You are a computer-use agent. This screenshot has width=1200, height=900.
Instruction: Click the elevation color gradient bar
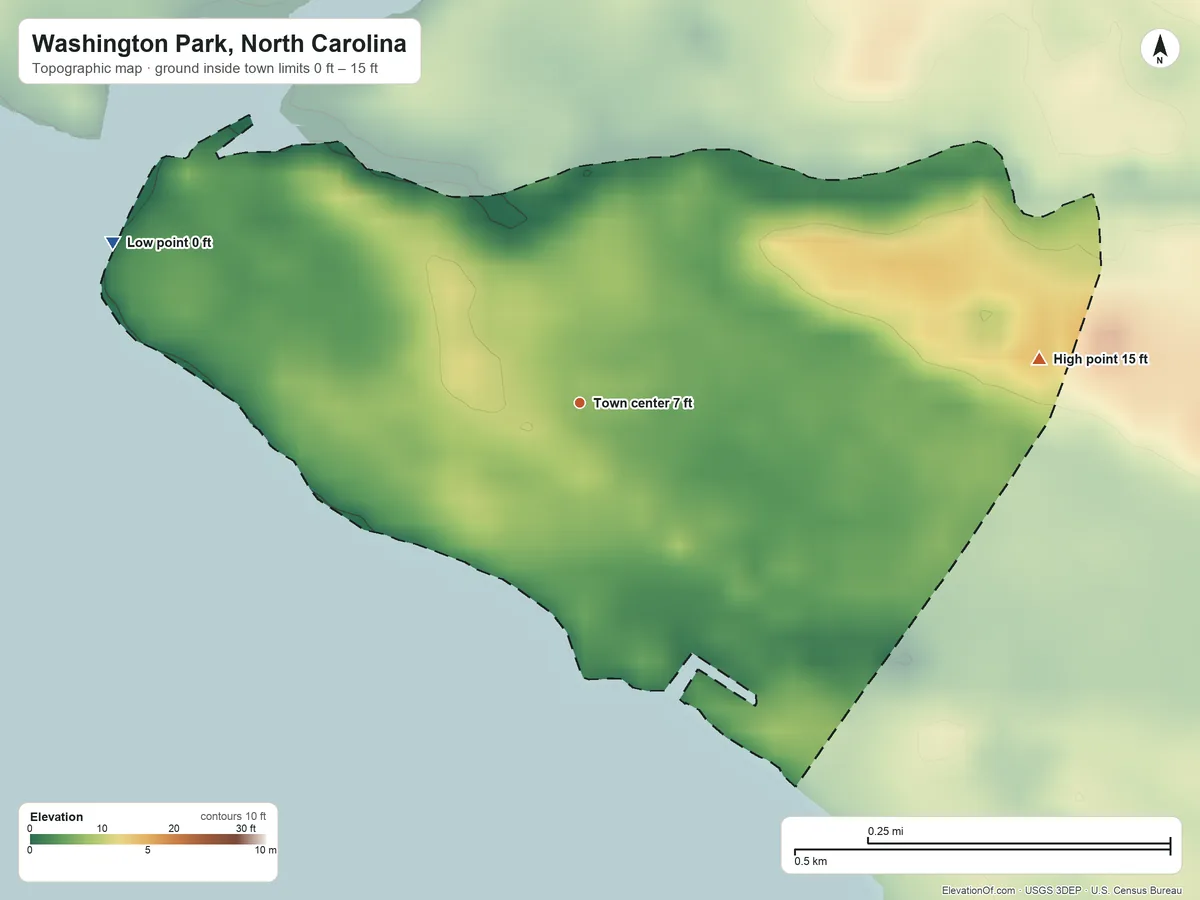coord(147,839)
